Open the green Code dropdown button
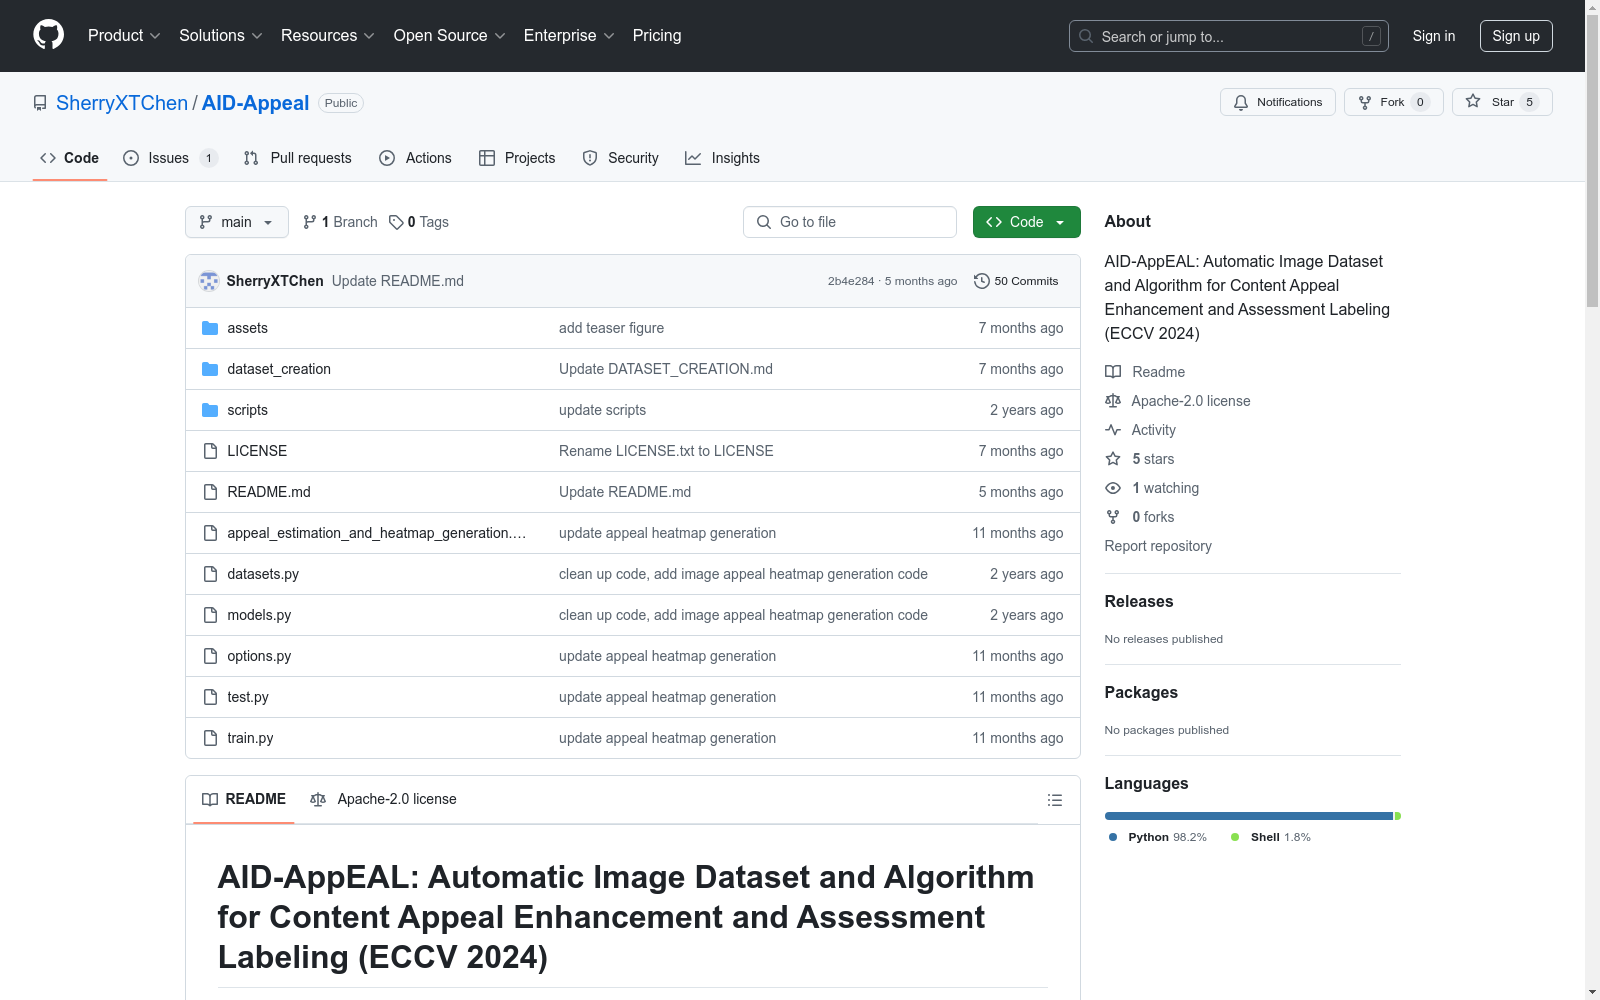The width and height of the screenshot is (1600, 1000). point(1026,222)
